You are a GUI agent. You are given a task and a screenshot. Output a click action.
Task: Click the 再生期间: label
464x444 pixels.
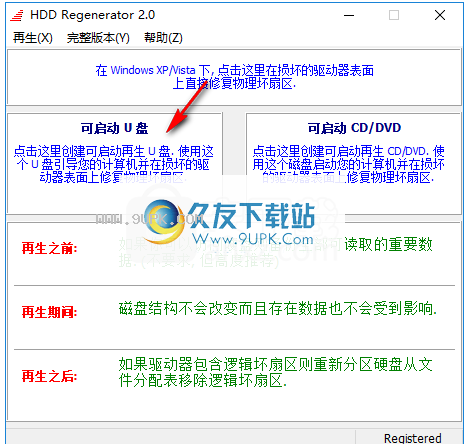click(x=49, y=312)
